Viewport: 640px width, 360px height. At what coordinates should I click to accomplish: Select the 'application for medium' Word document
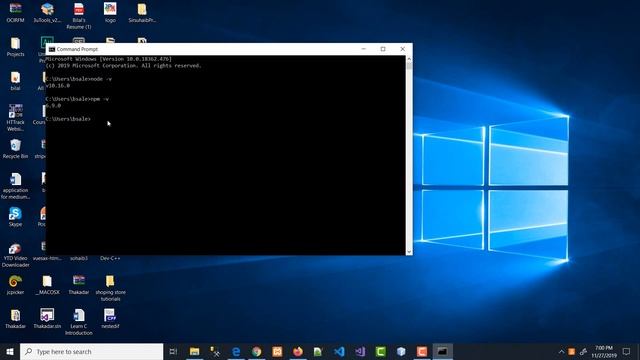click(16, 186)
